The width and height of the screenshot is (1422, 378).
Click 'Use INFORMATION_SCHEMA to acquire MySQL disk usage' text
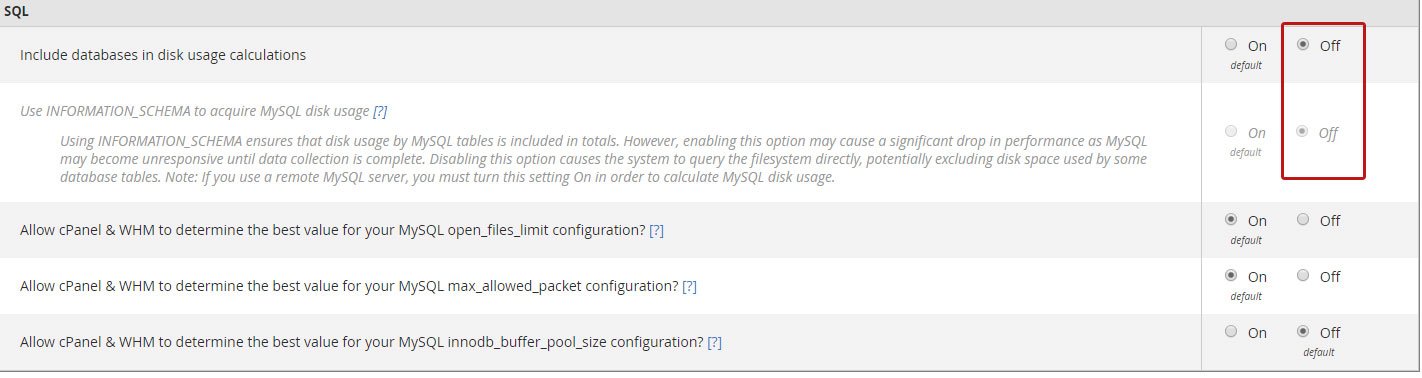coord(194,111)
